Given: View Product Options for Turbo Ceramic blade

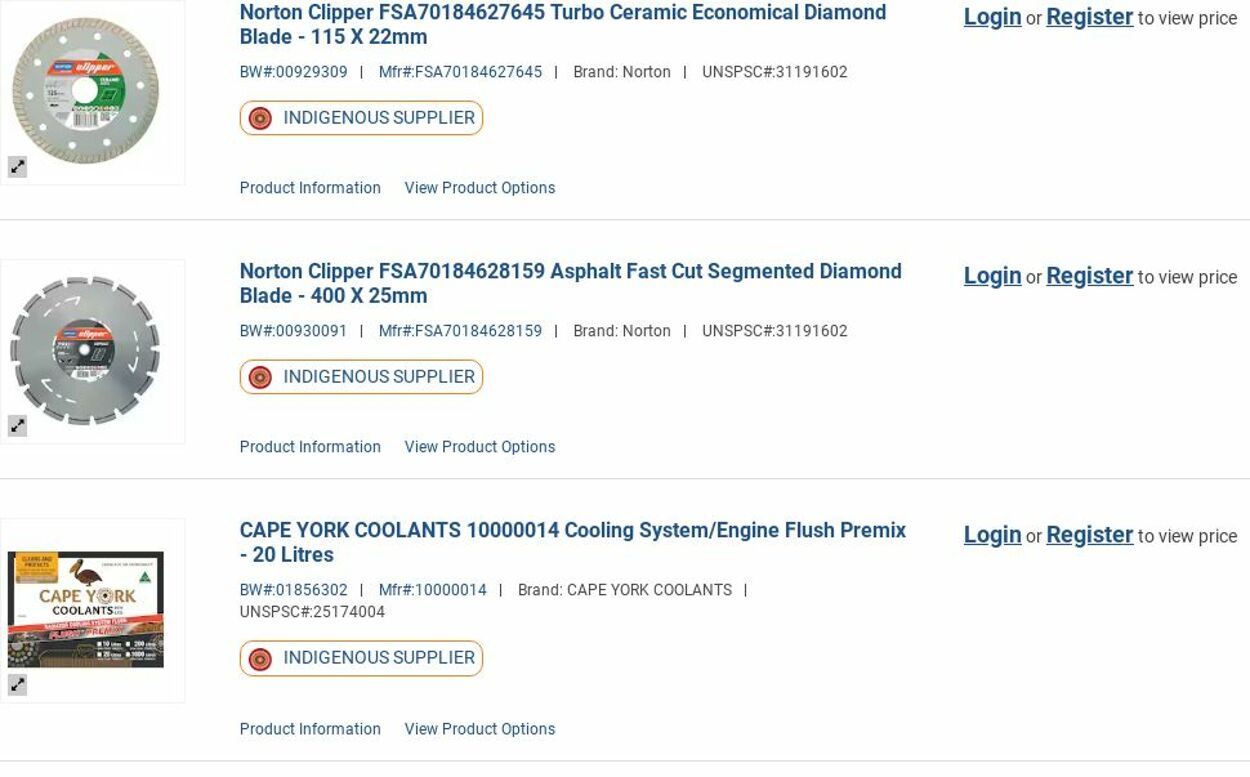Looking at the screenshot, I should pos(479,188).
